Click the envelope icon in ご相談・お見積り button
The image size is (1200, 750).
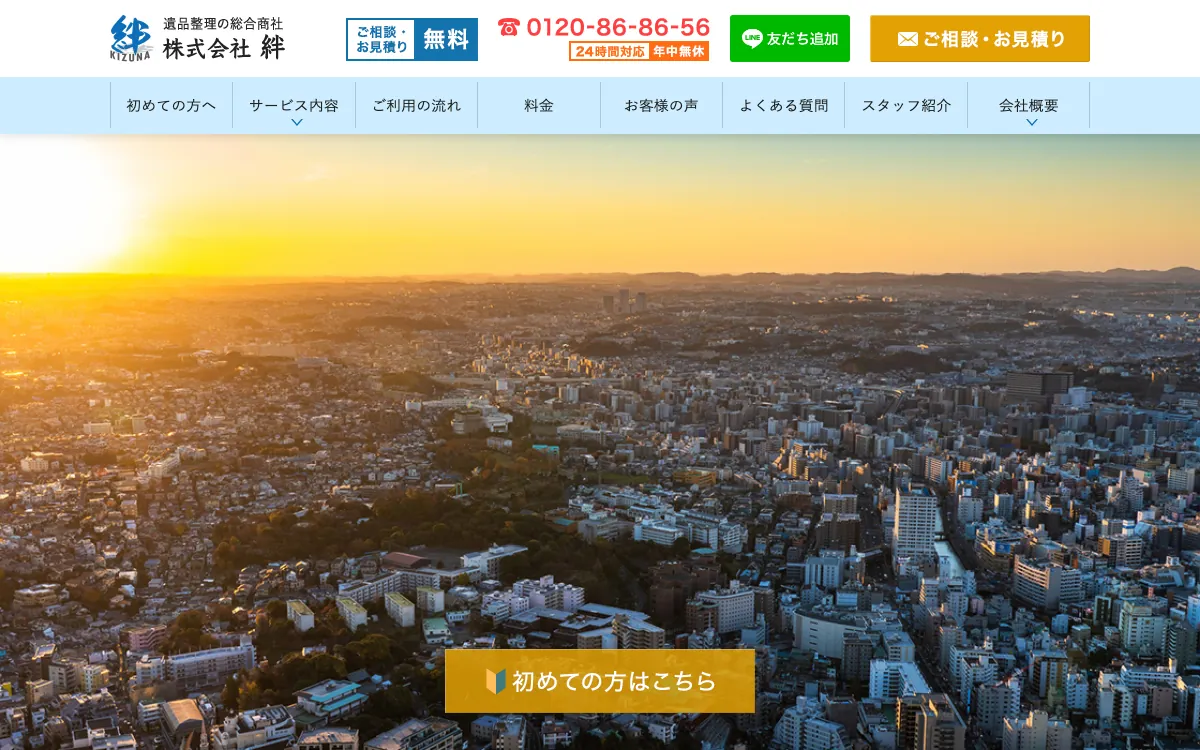907,39
